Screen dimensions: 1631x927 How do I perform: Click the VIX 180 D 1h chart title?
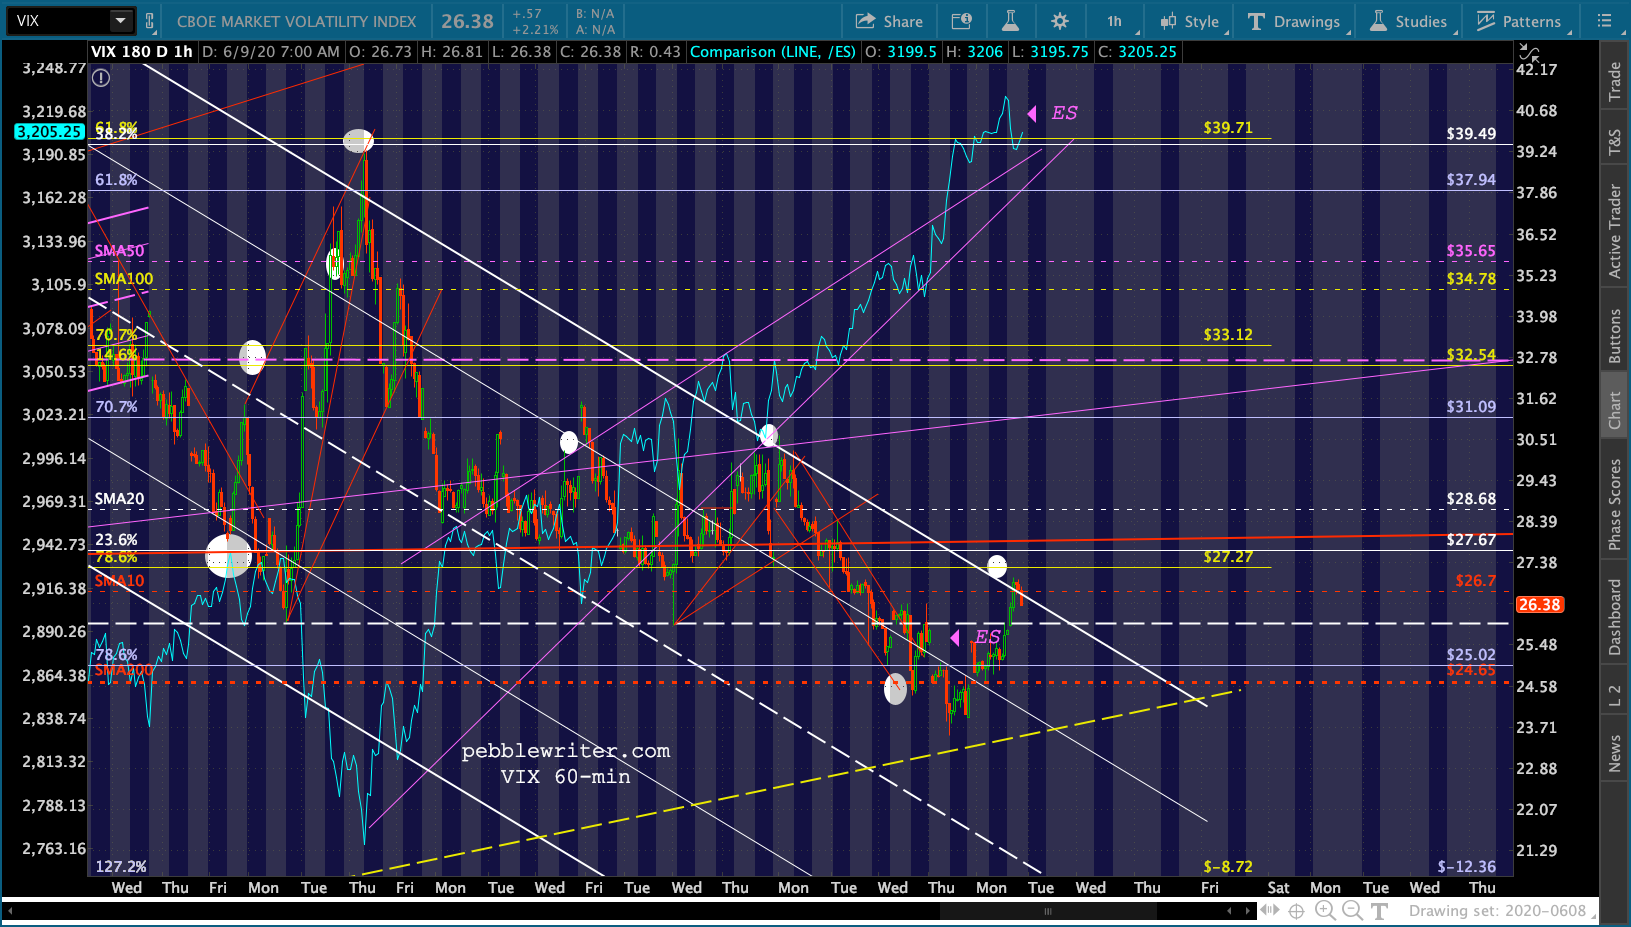142,52
